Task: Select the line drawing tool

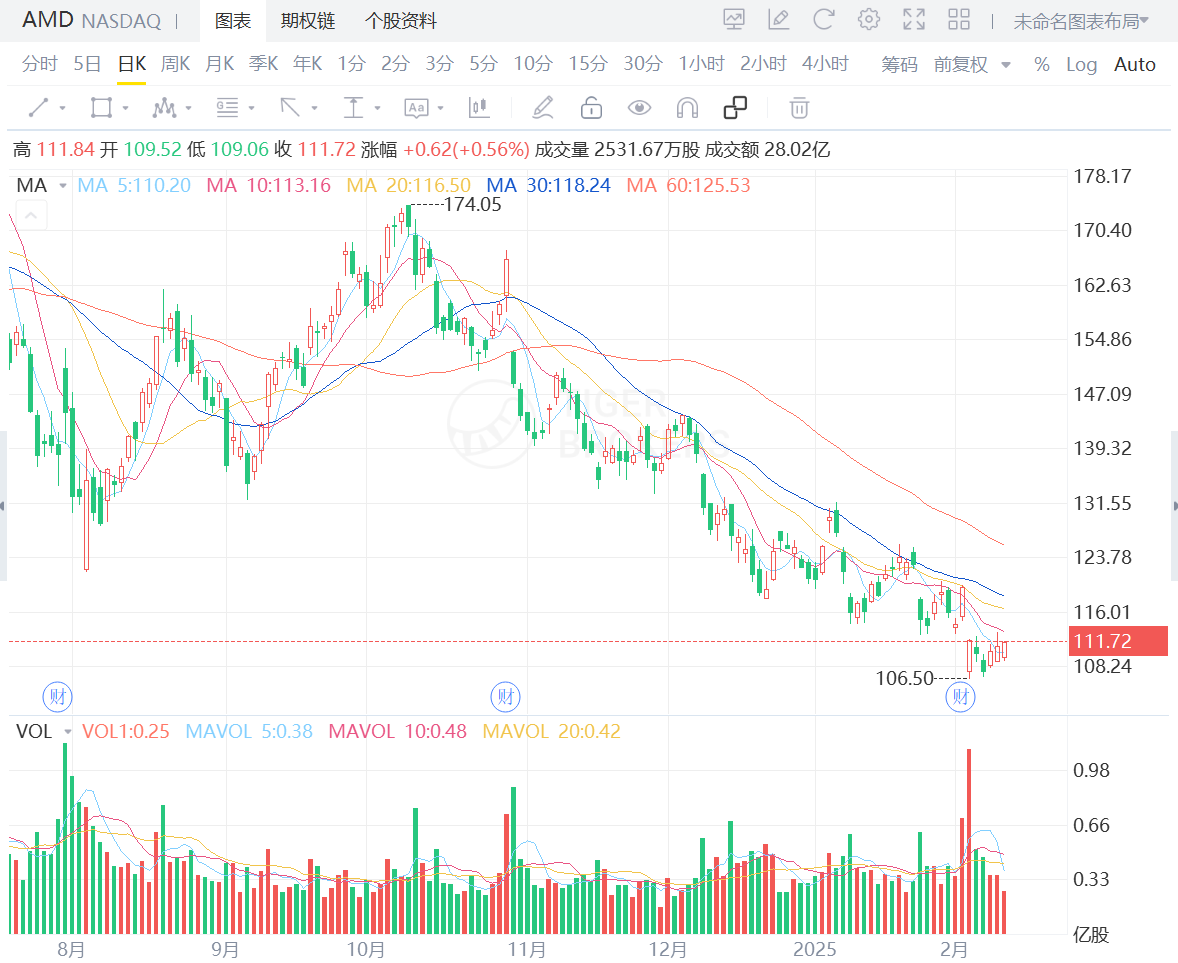Action: tap(38, 108)
